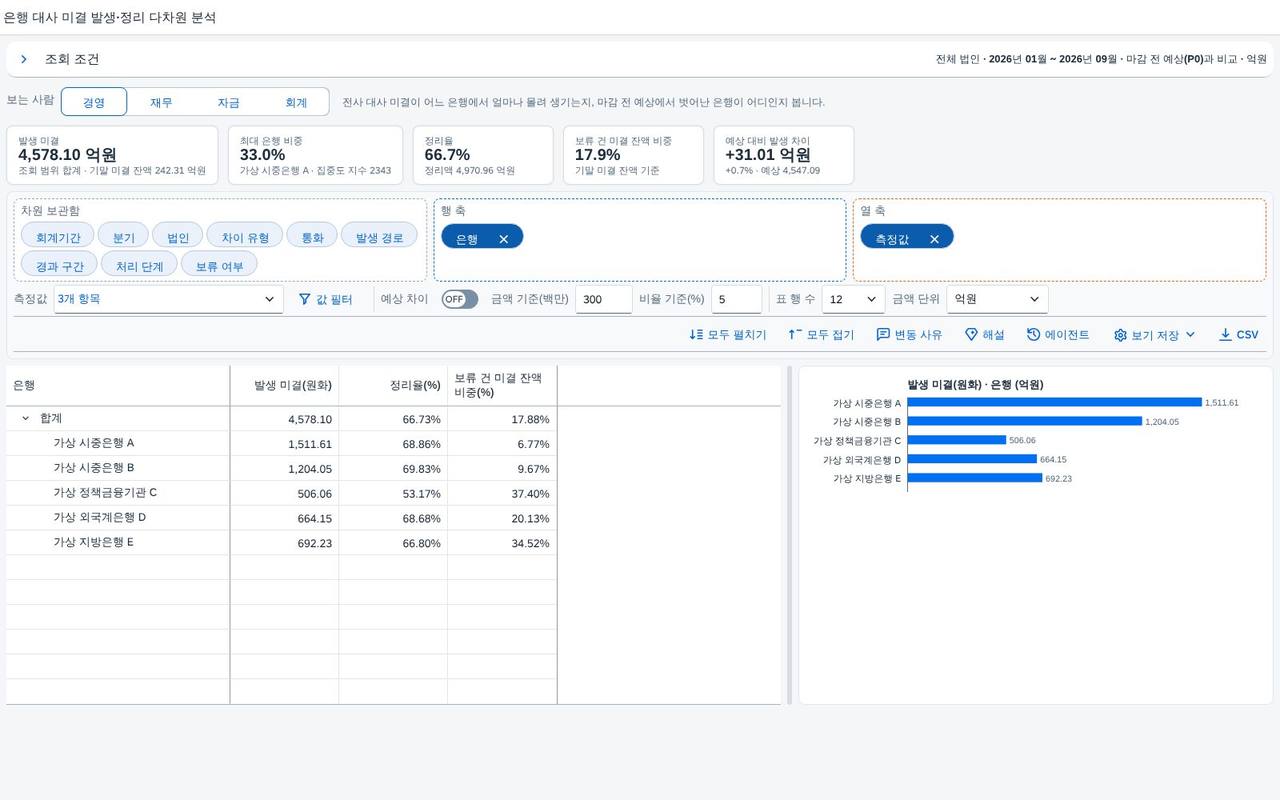Click the 37.40% cell in the table
Screen dimensions: 1280x800
click(x=502, y=493)
